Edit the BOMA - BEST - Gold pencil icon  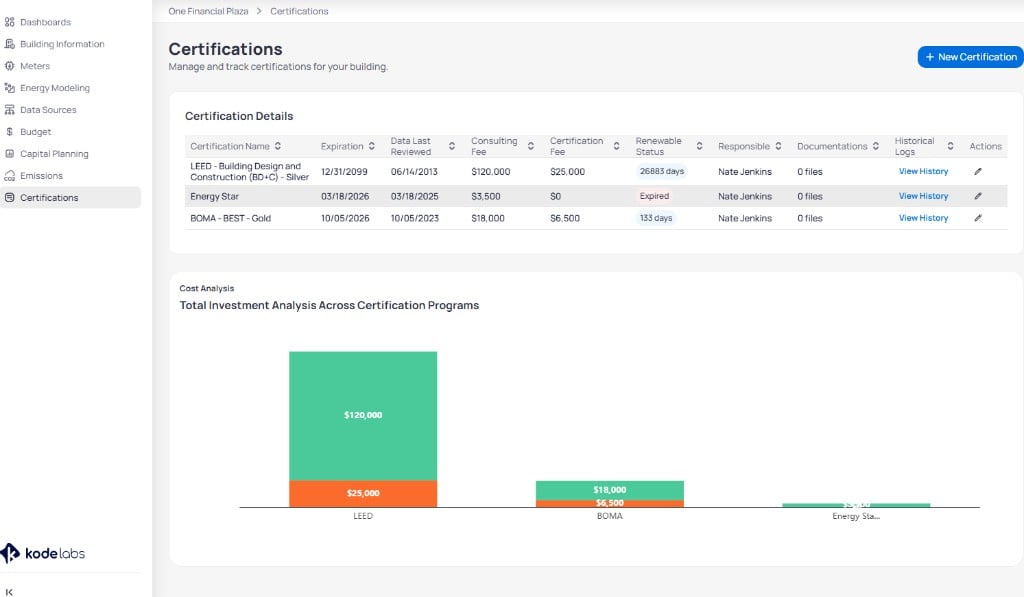tap(978, 218)
